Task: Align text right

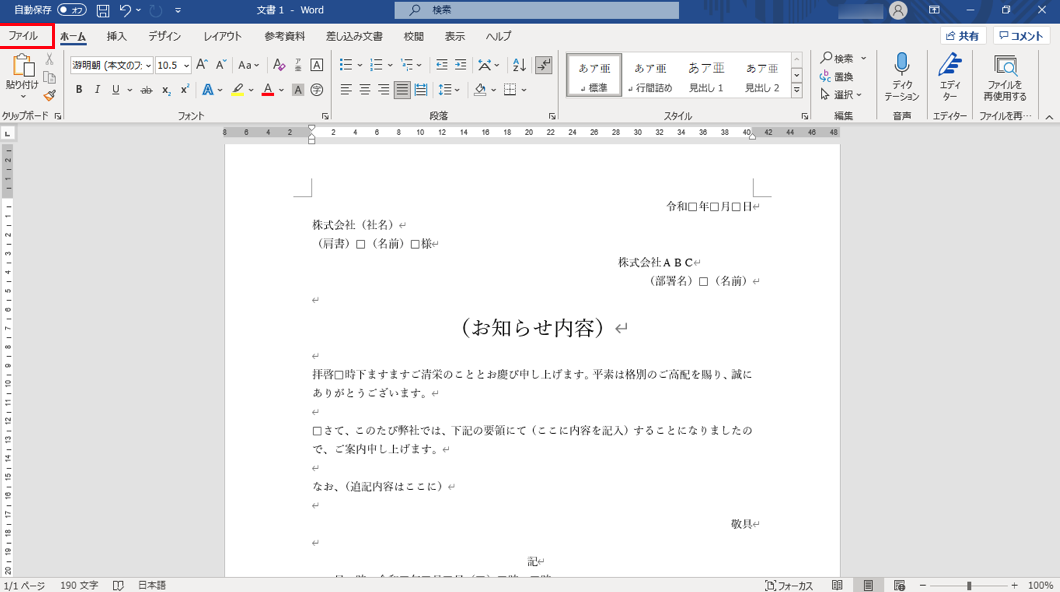Action: tap(383, 90)
